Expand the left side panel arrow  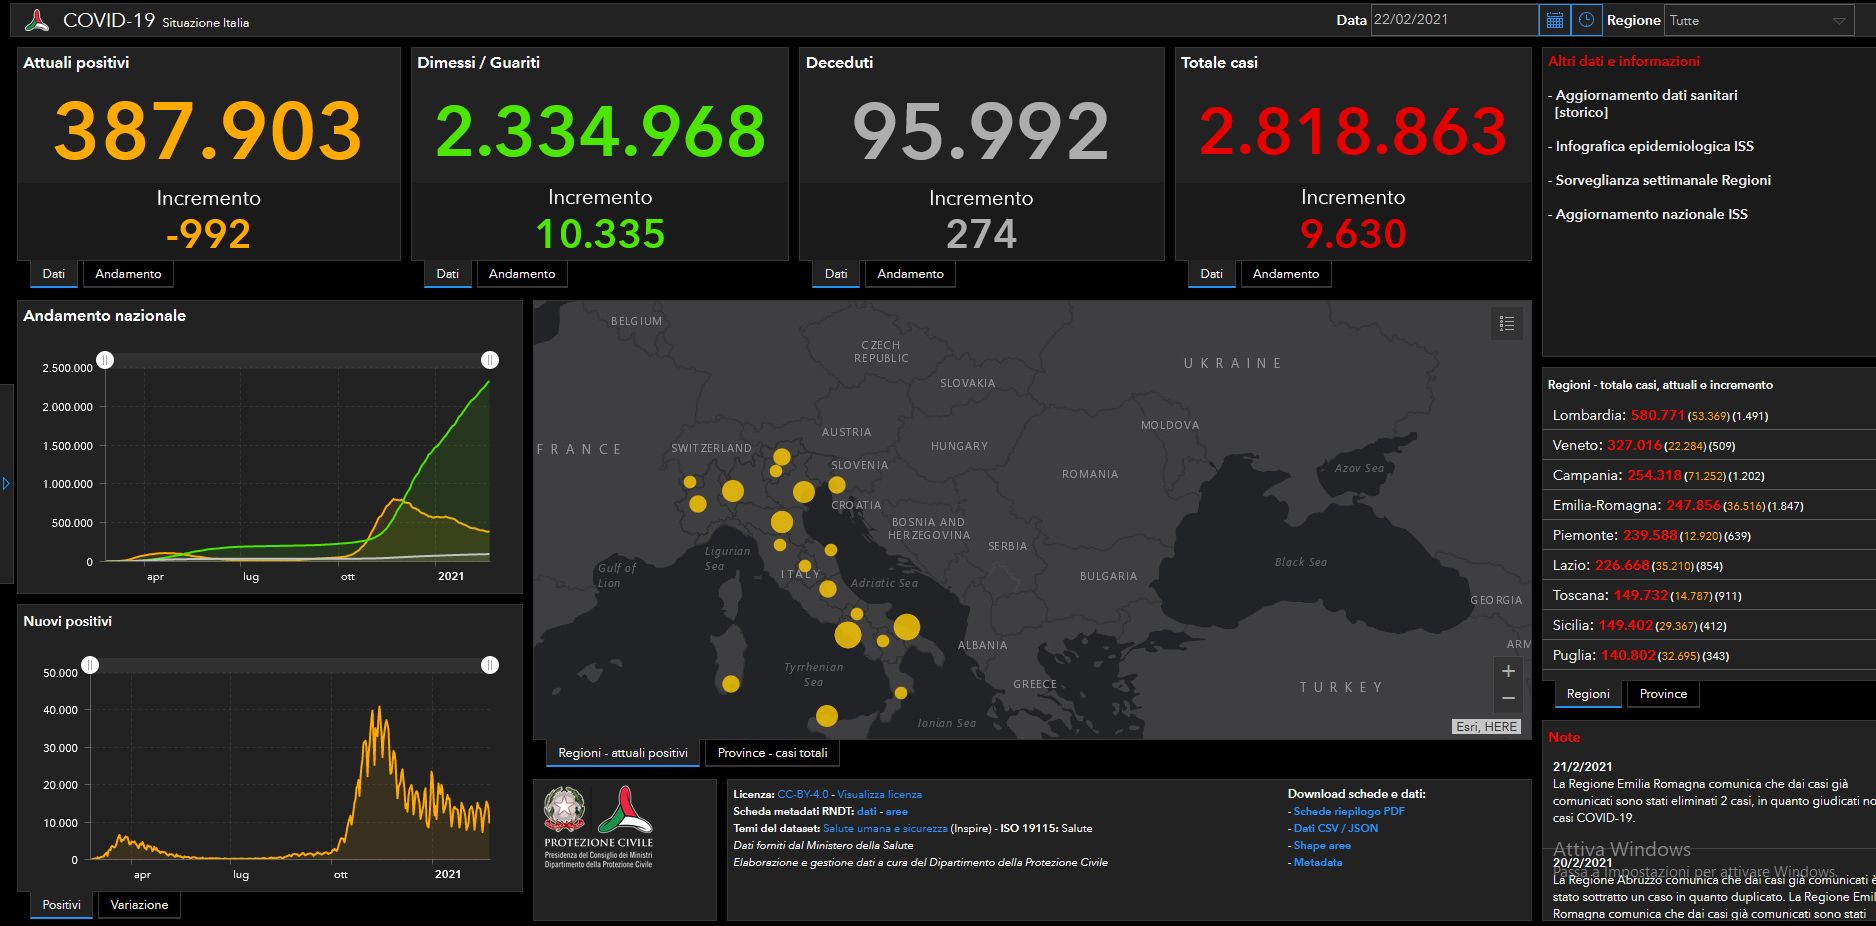coord(6,484)
